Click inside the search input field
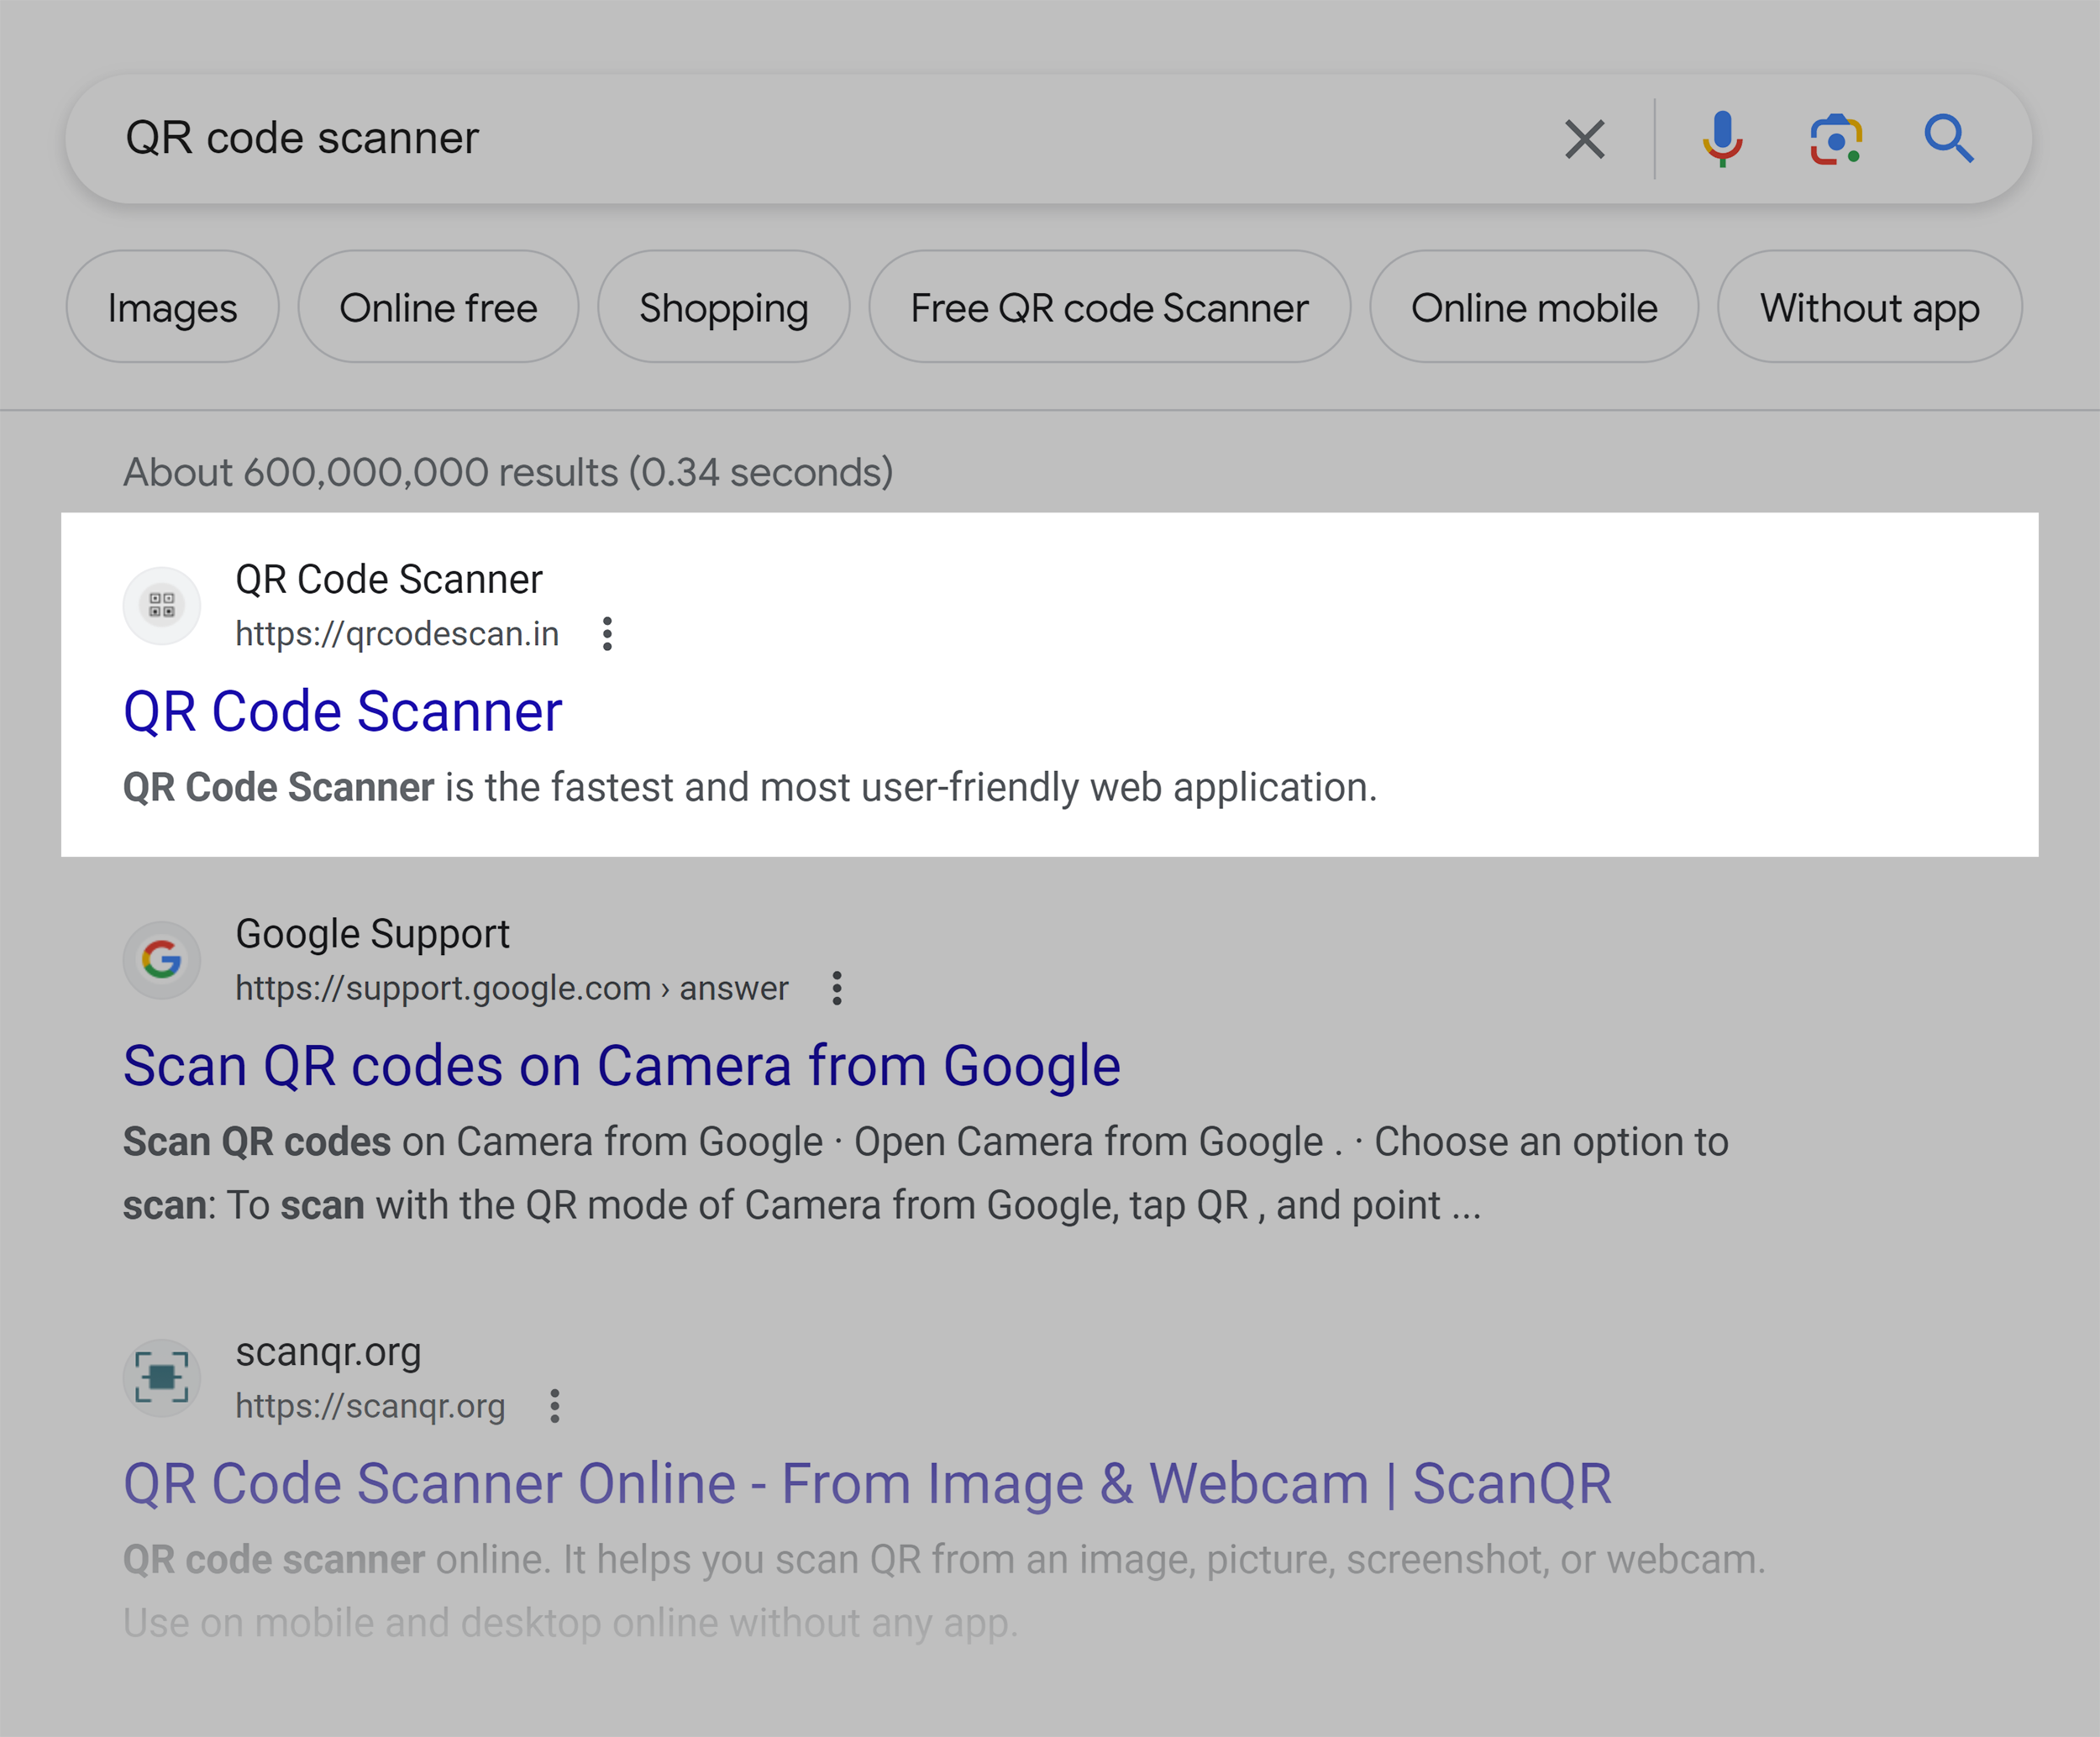 (x=700, y=139)
